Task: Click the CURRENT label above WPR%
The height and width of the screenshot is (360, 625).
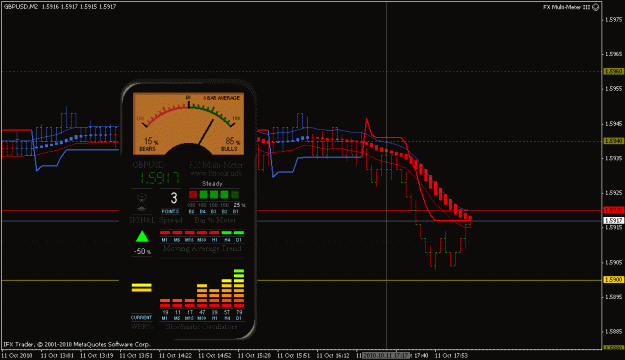Action: click(142, 318)
